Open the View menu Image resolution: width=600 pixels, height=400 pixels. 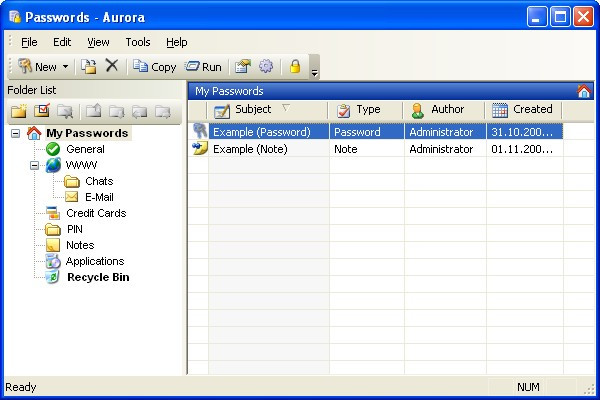(x=98, y=42)
